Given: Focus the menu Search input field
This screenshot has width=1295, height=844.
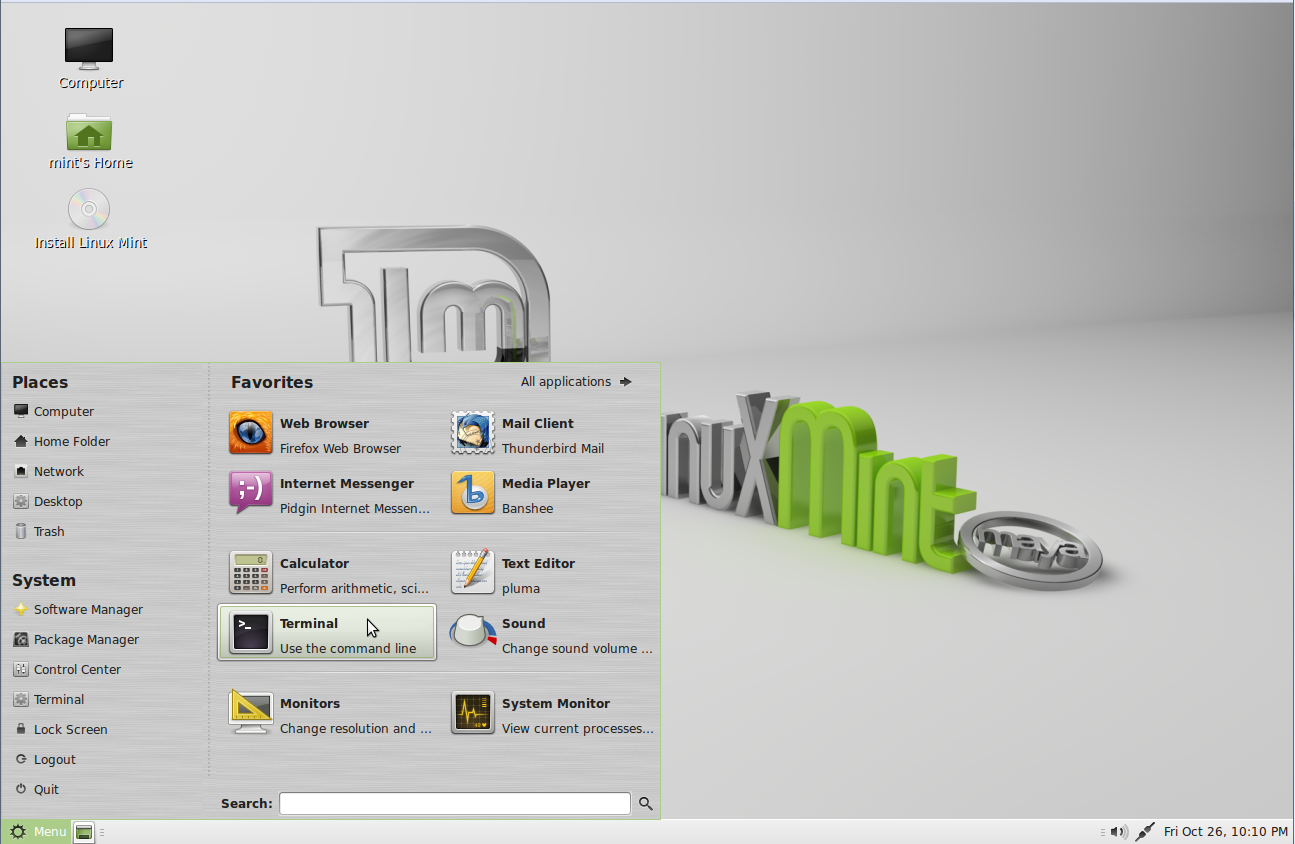Looking at the screenshot, I should click(x=455, y=803).
